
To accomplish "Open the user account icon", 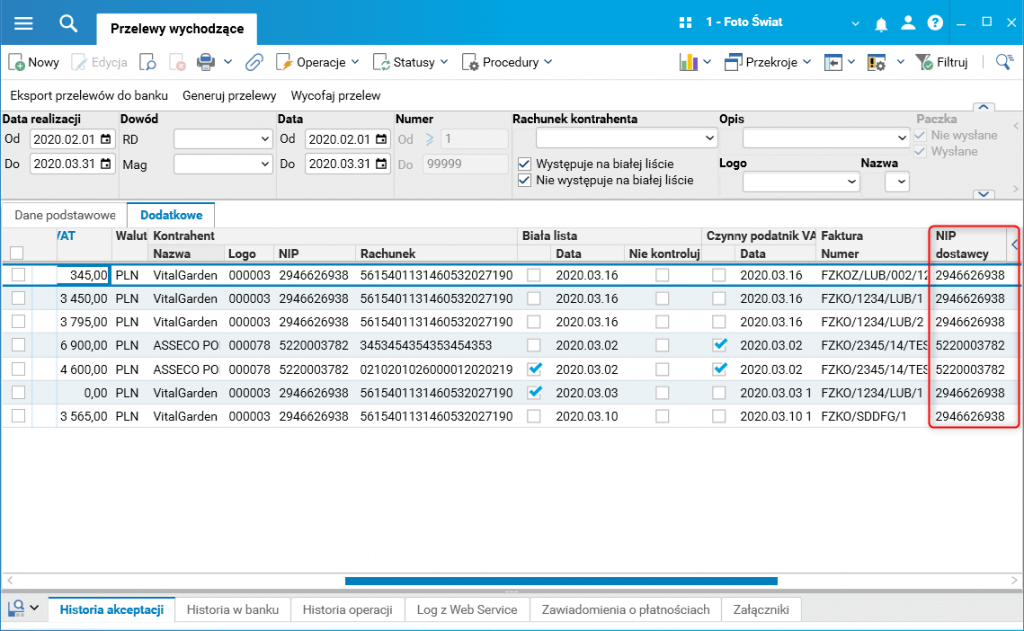I will click(x=908, y=23).
